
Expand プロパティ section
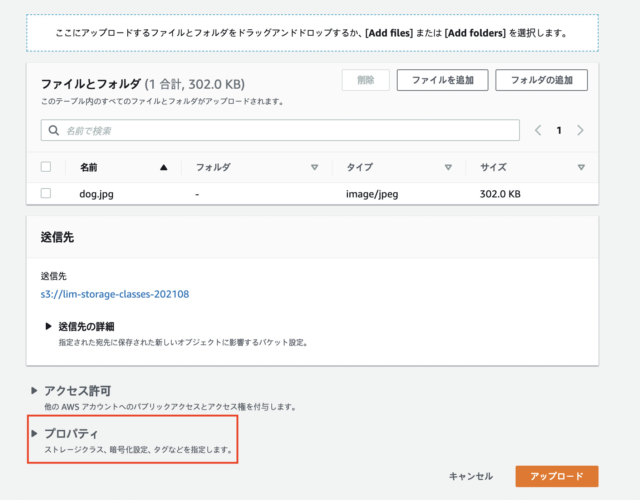point(34,433)
